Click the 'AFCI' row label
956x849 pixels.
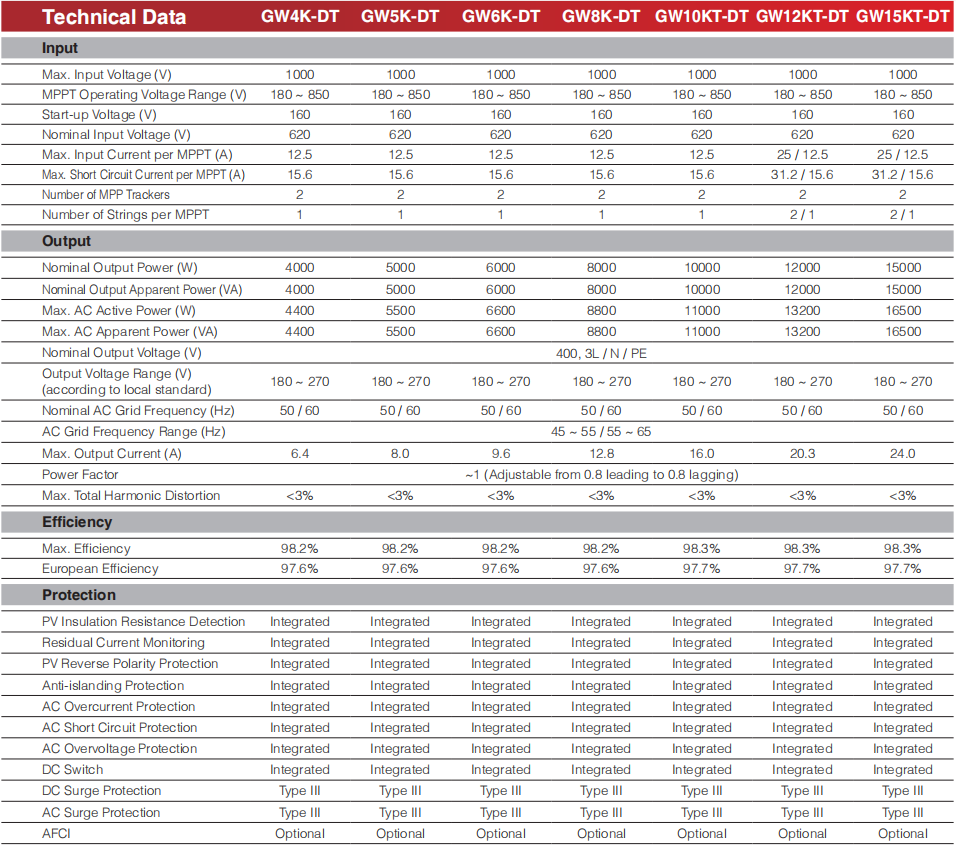[x=56, y=834]
